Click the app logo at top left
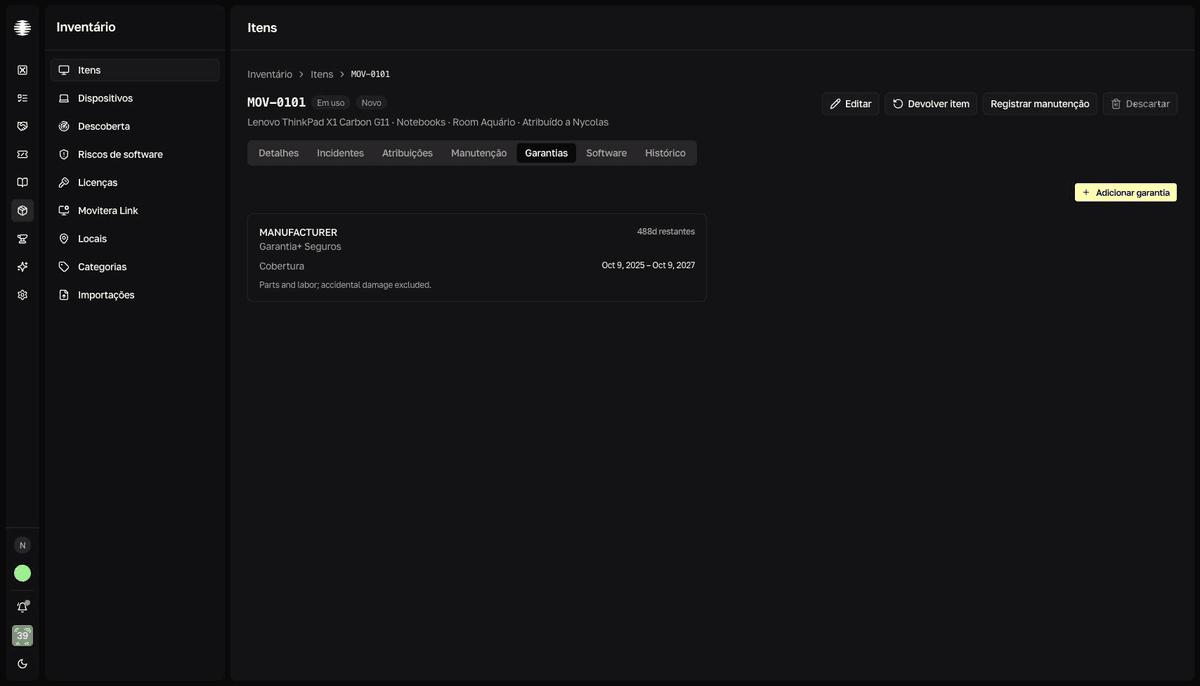 (22, 28)
